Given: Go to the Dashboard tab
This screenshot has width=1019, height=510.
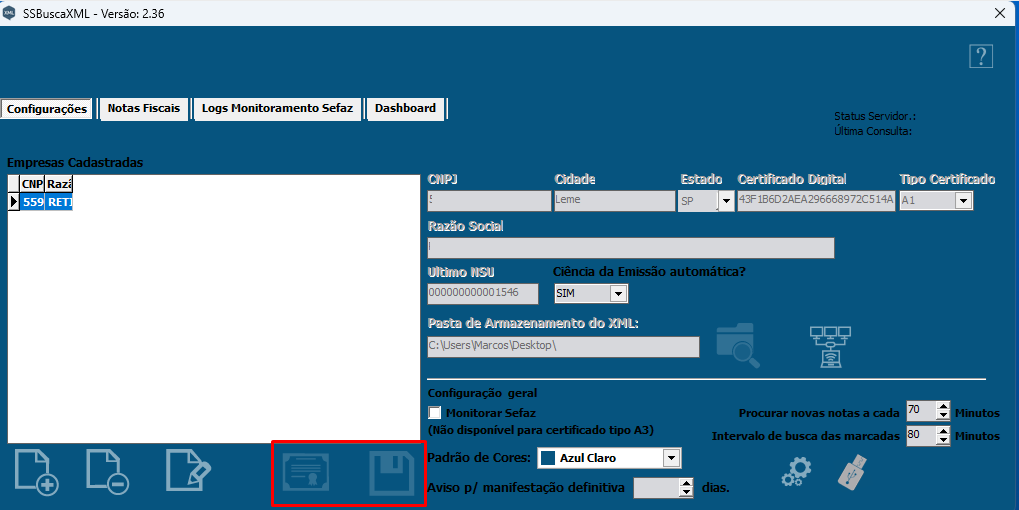Looking at the screenshot, I should (405, 108).
